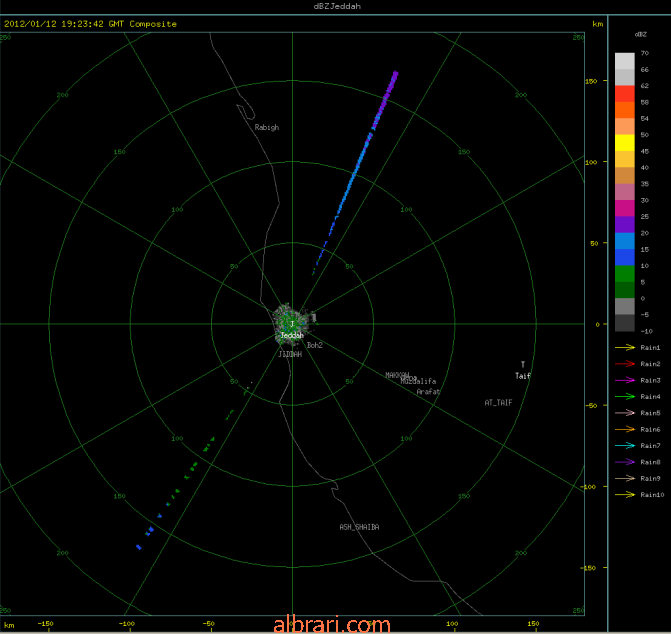This screenshot has width=671, height=634.
Task: Click the blue echo cluster far southwest
Action: coord(145,538)
